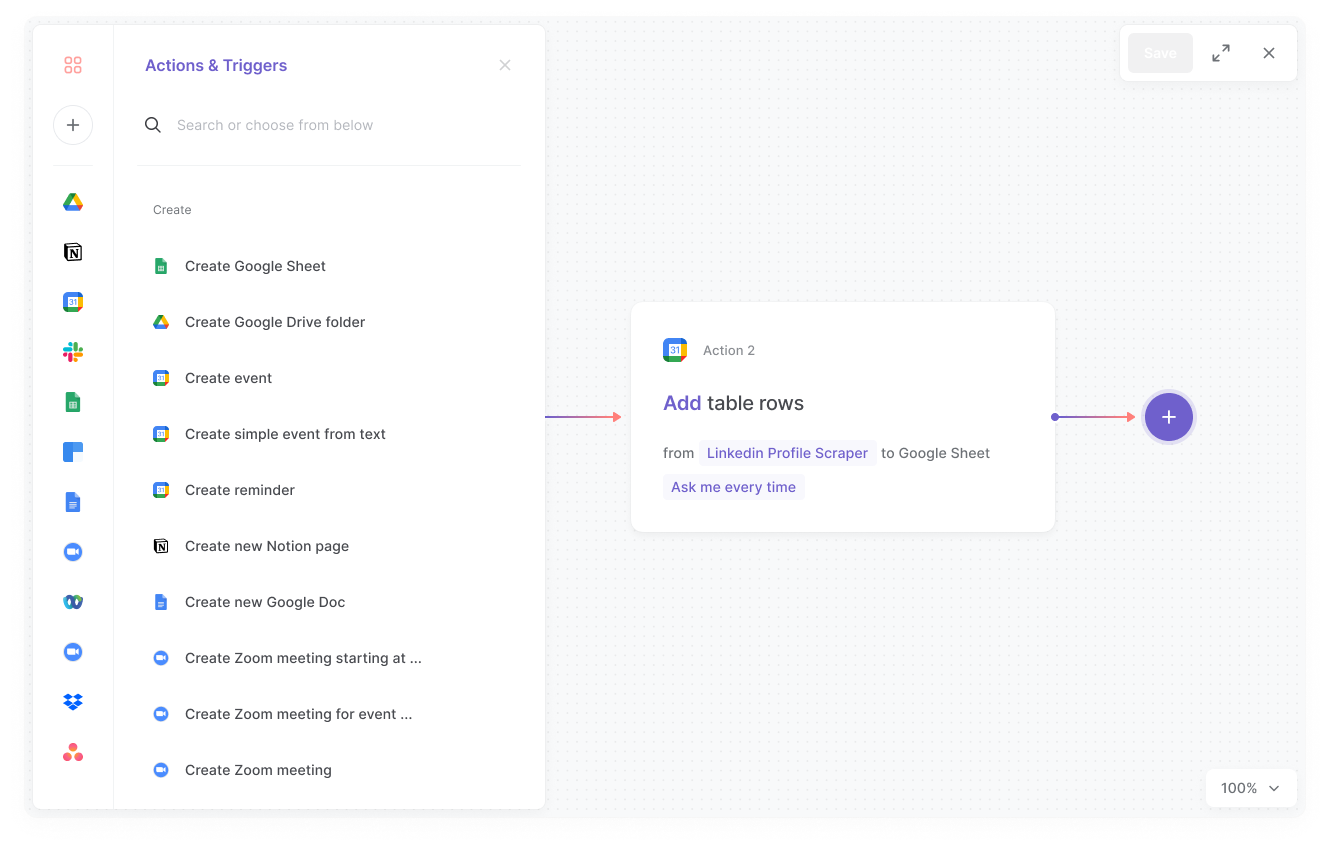The height and width of the screenshot is (850, 1330).
Task: Open the apps grid icon in sidebar
Action: pyautogui.click(x=72, y=65)
